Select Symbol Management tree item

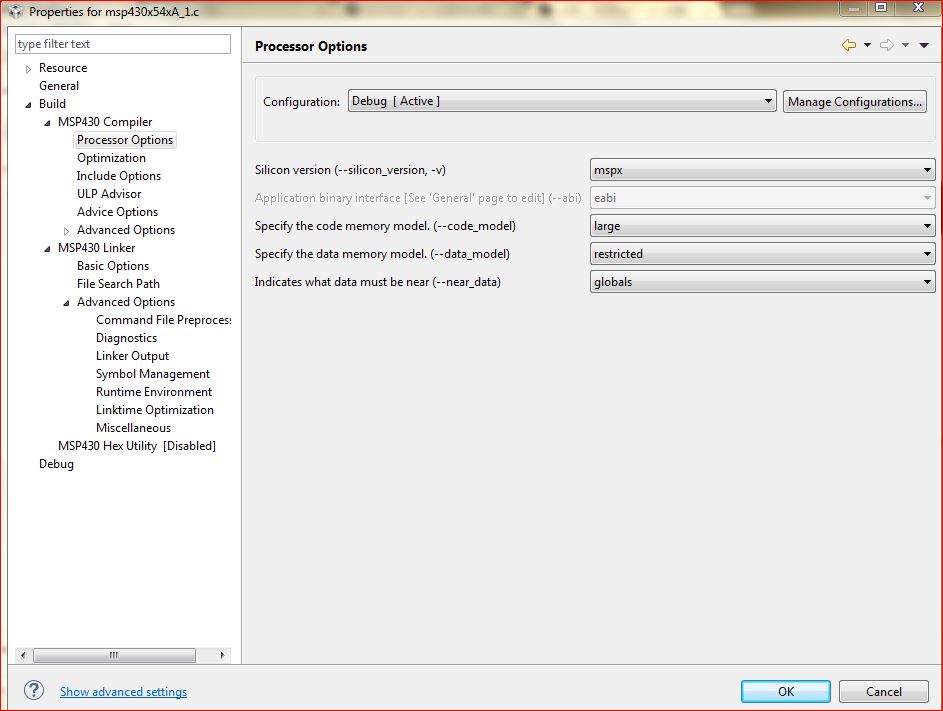[153, 374]
